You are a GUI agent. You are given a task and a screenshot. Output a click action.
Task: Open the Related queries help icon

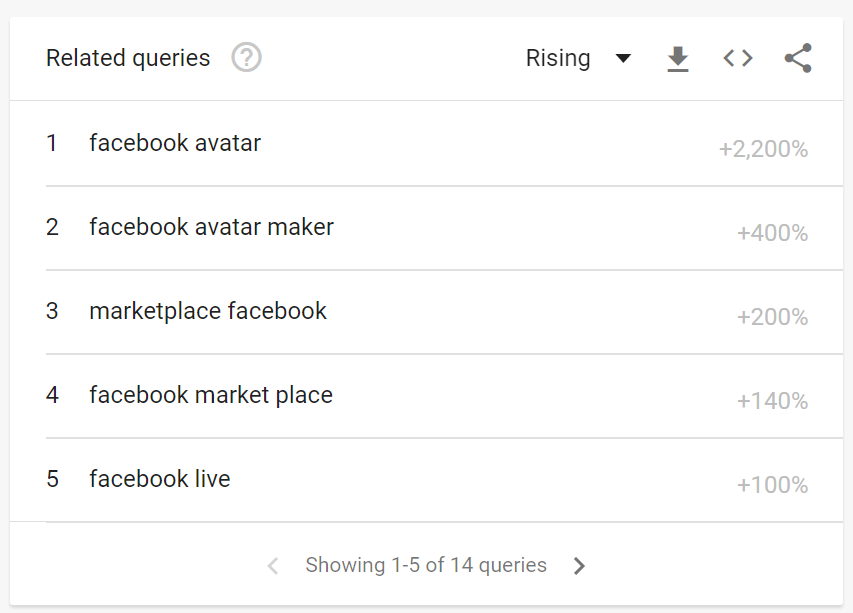coord(246,58)
